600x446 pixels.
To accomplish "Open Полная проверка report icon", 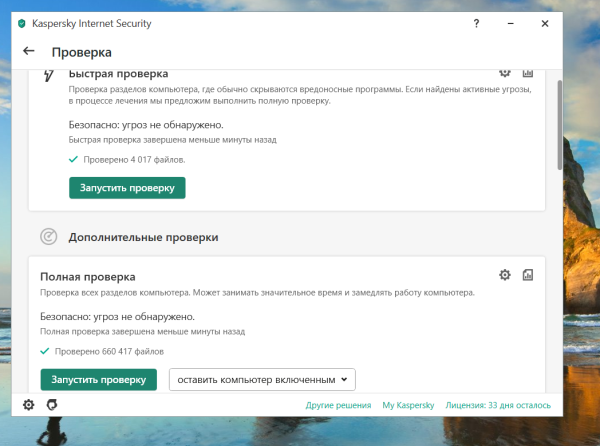I will click(x=528, y=275).
